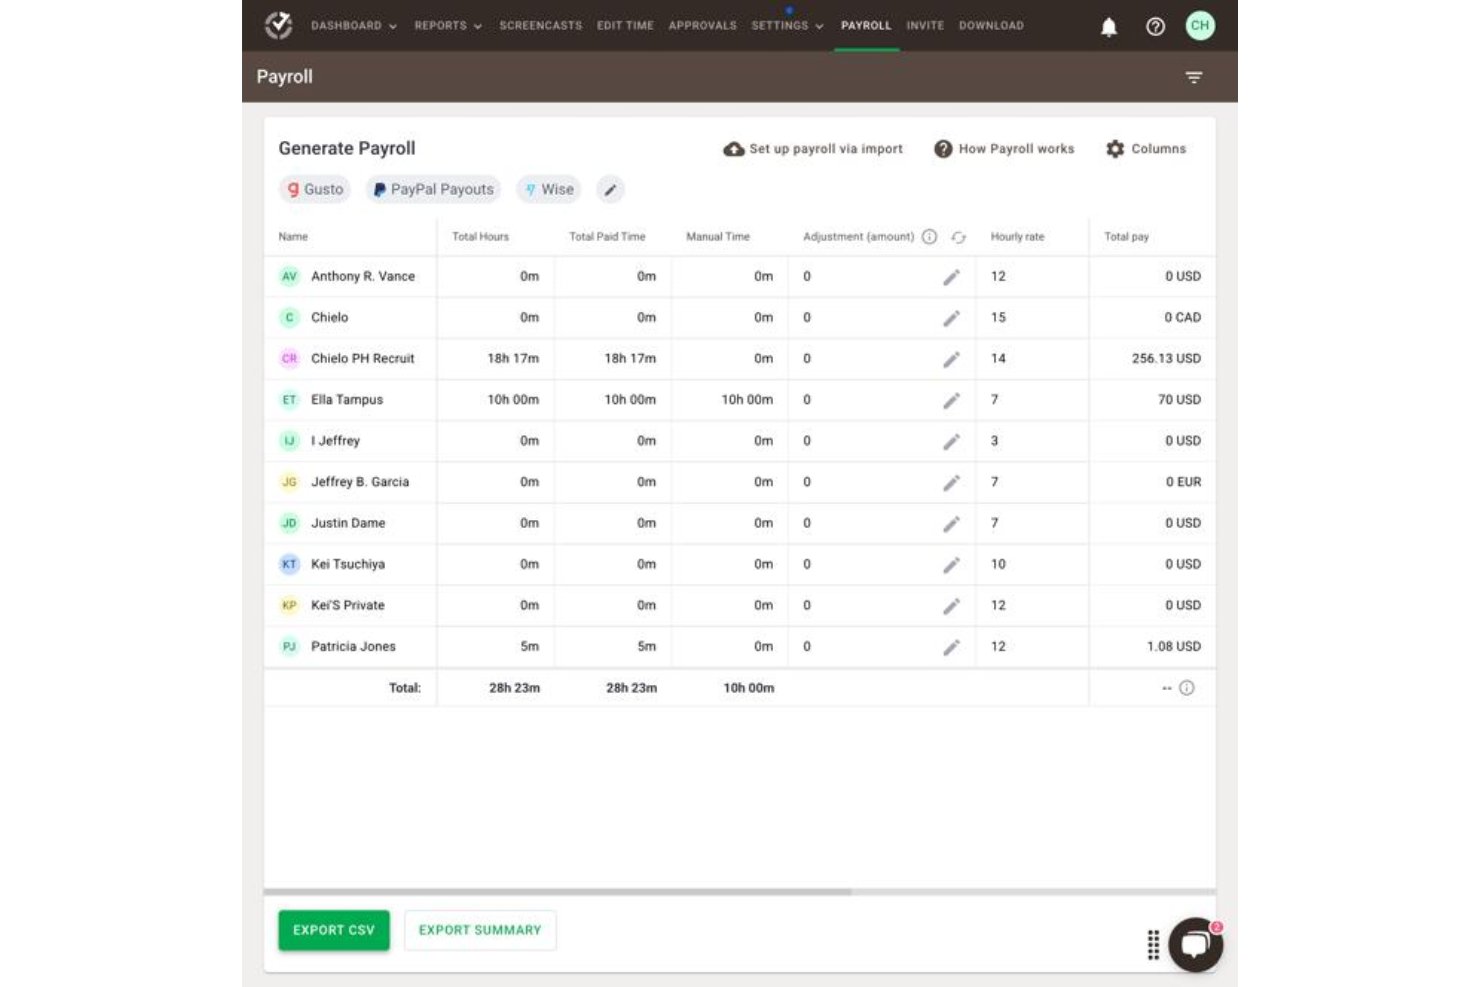Click the drag-dots handle beside chat widget
The height and width of the screenshot is (987, 1480).
coord(1153,944)
